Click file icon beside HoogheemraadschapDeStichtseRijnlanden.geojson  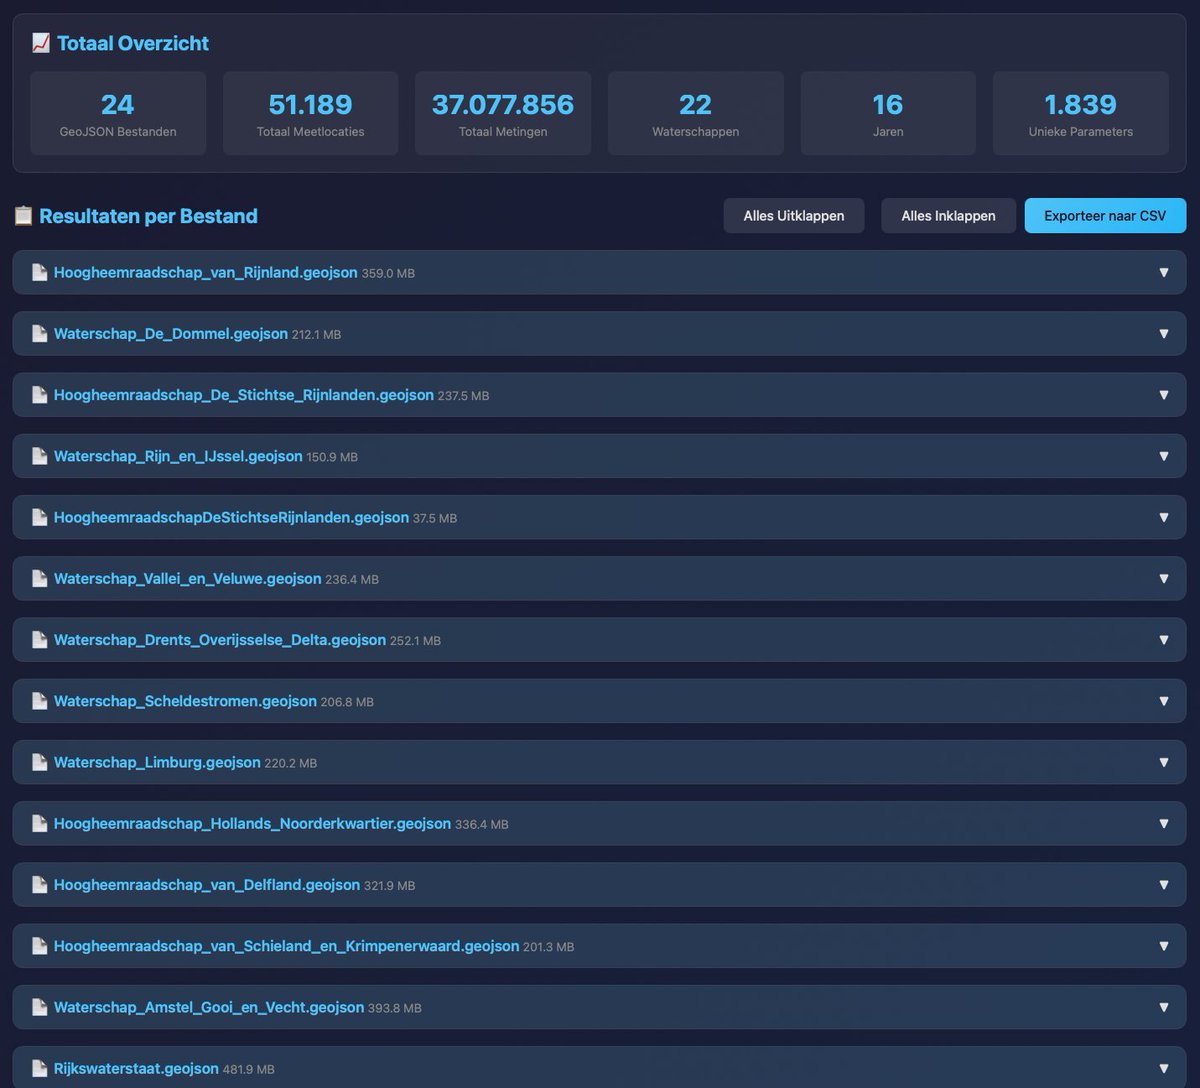click(39, 517)
